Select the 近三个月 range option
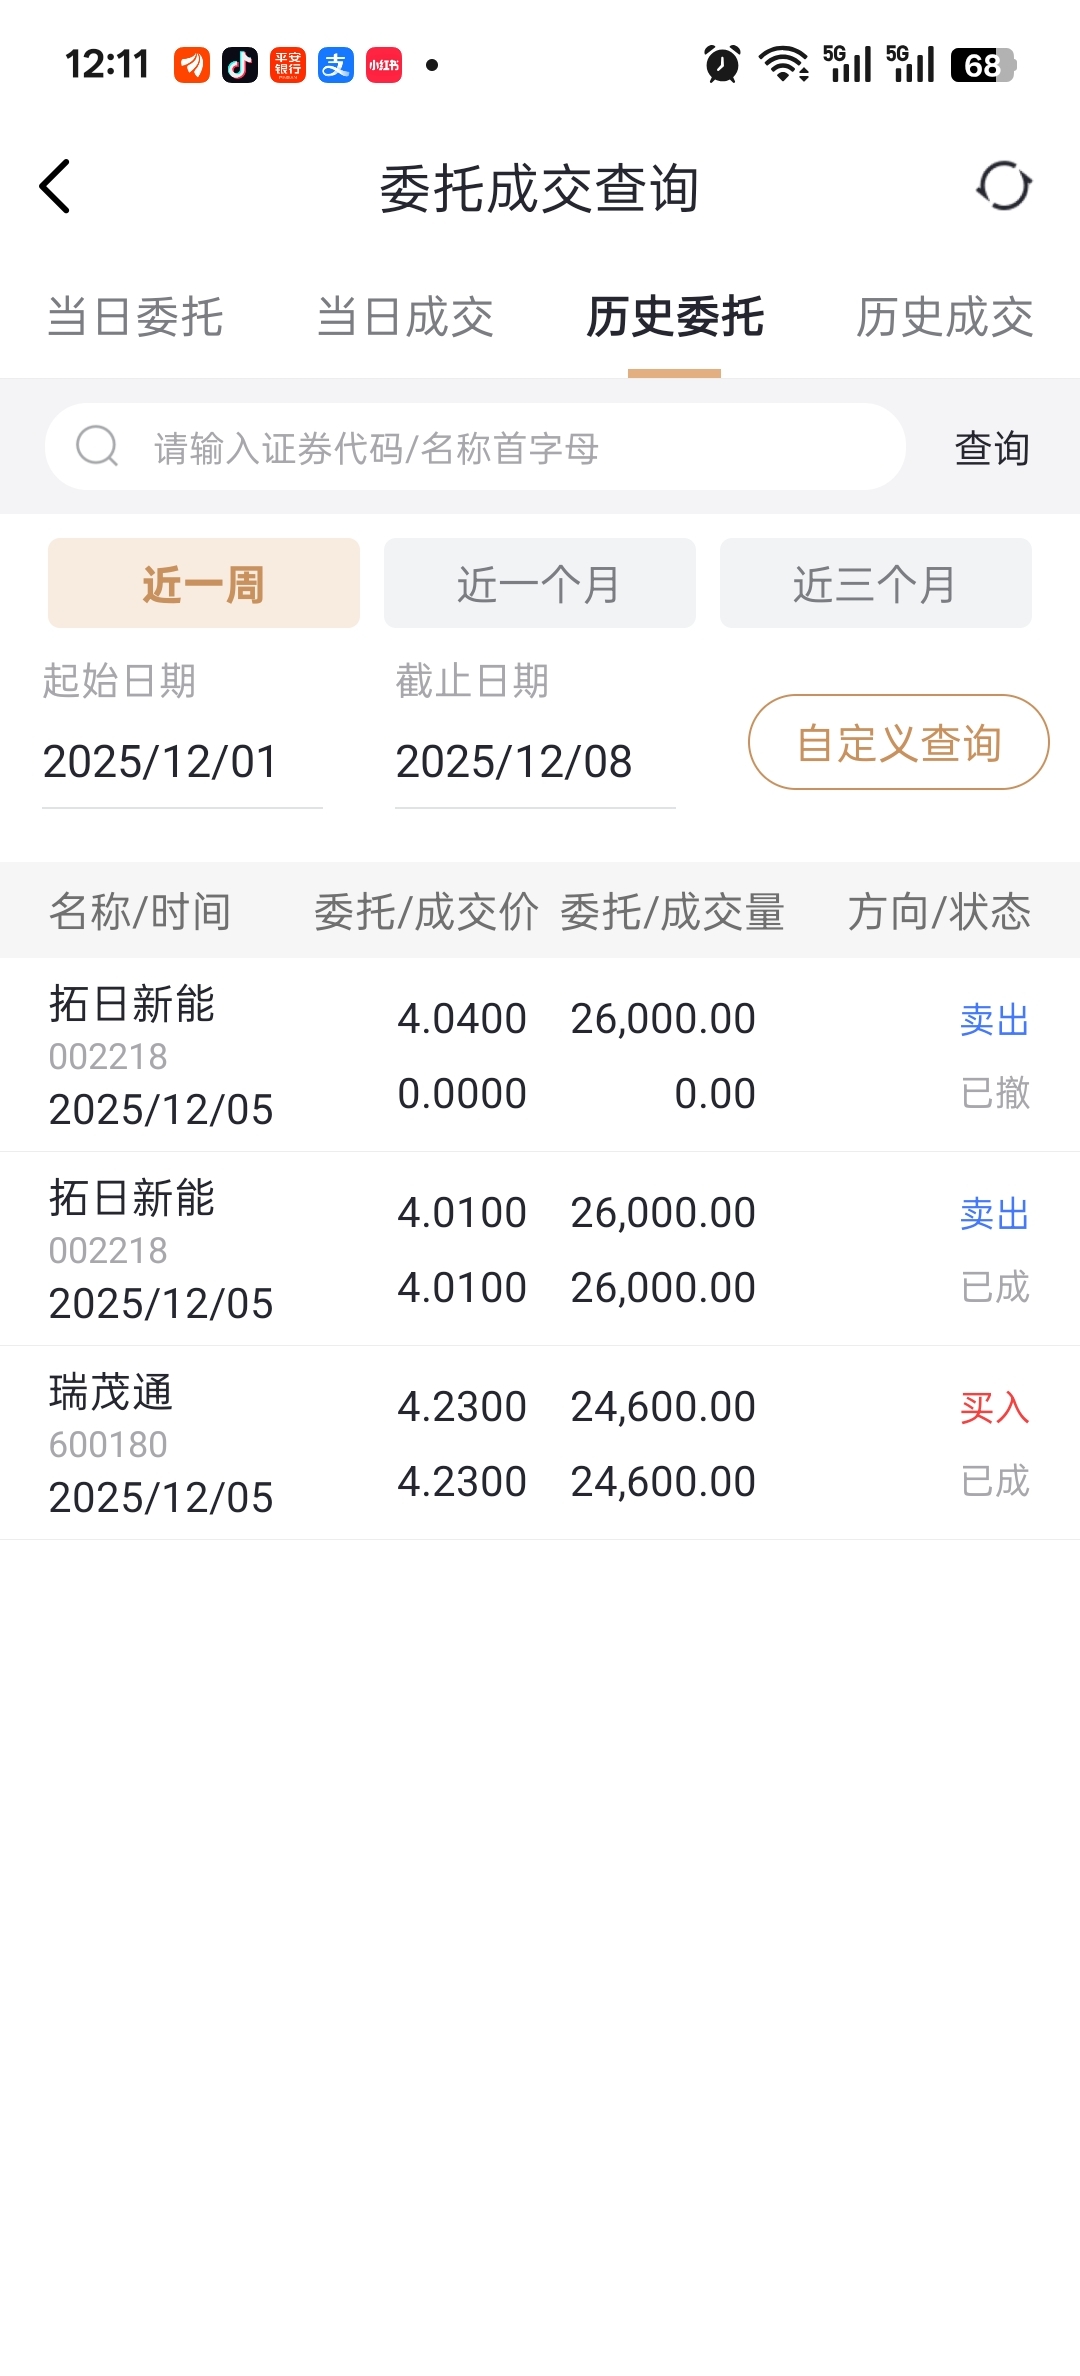 876,583
